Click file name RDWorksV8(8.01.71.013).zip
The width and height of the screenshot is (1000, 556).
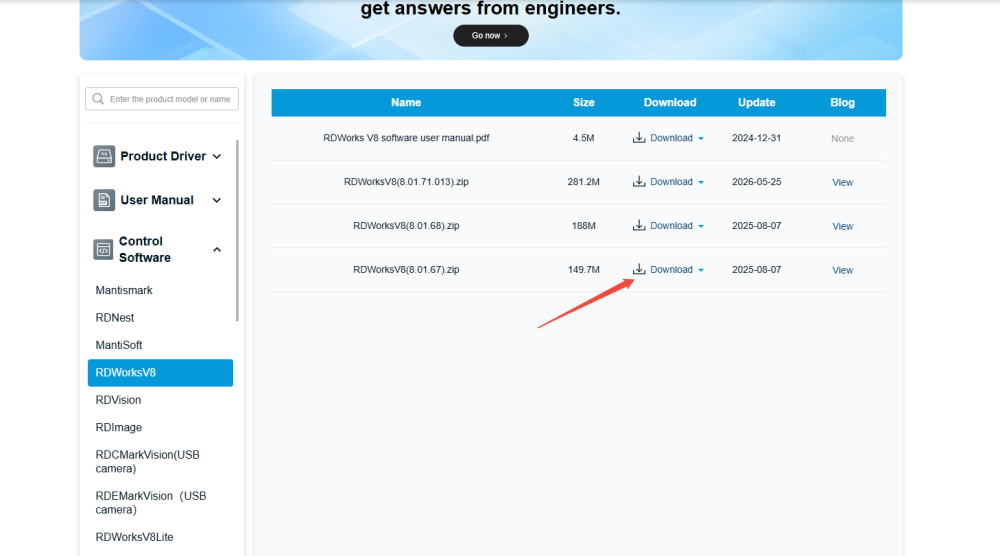coord(406,182)
